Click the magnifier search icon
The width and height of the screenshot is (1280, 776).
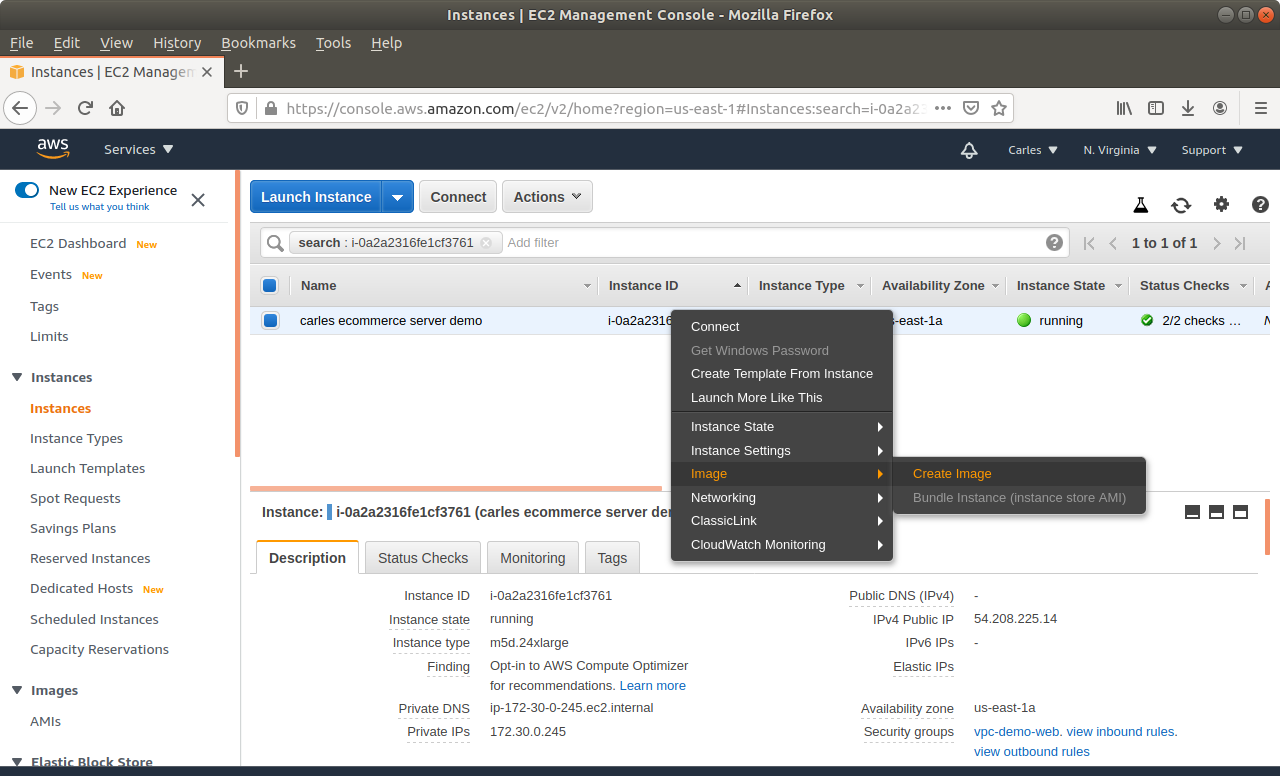tap(274, 243)
